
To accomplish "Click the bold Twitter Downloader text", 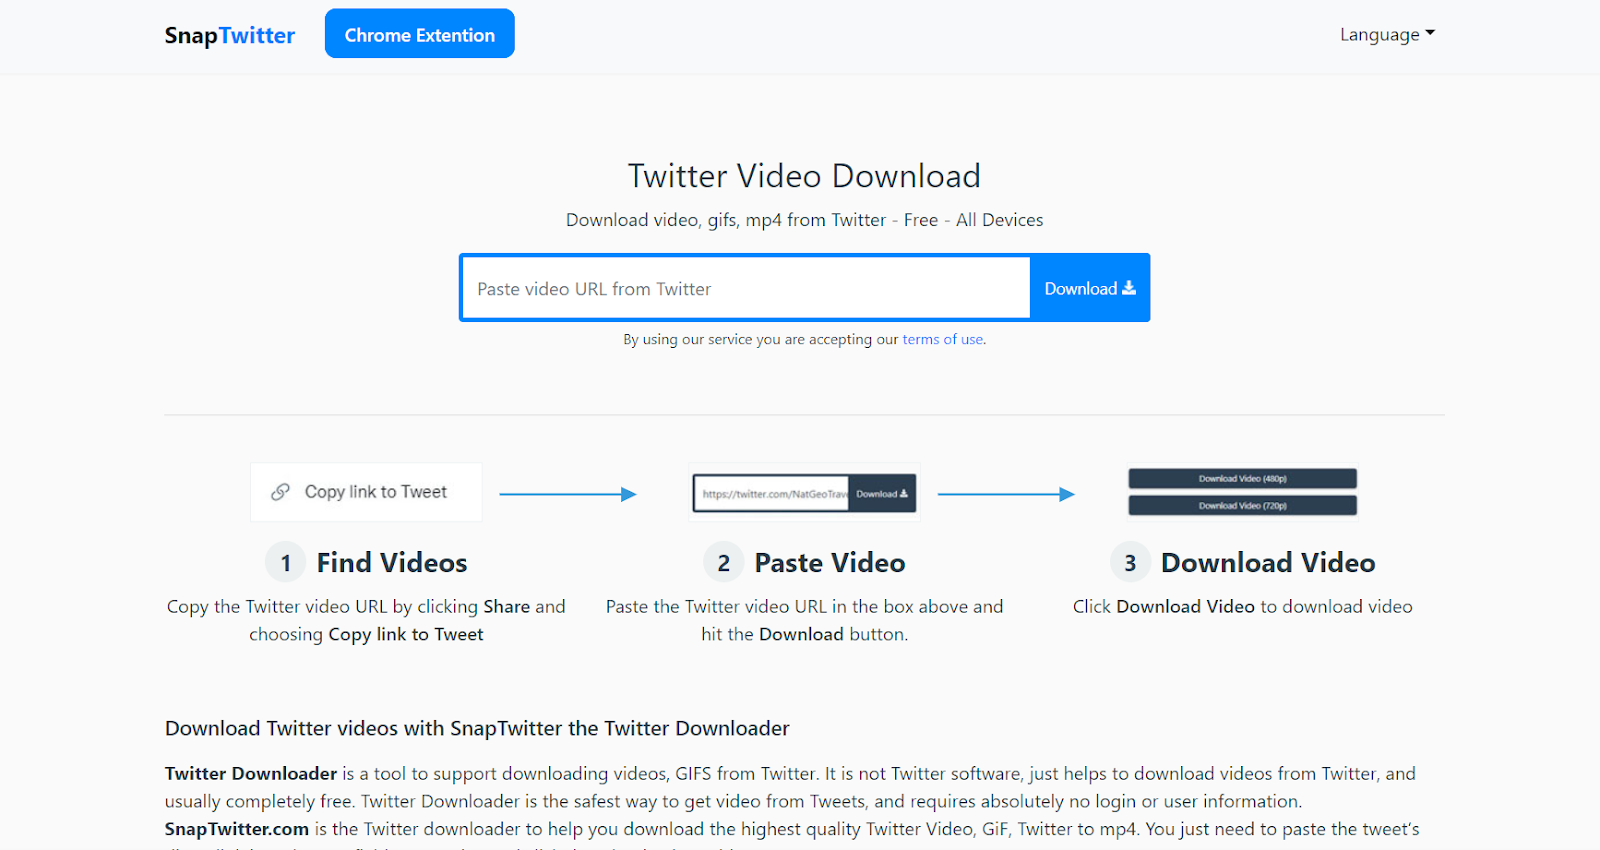I will (251, 773).
